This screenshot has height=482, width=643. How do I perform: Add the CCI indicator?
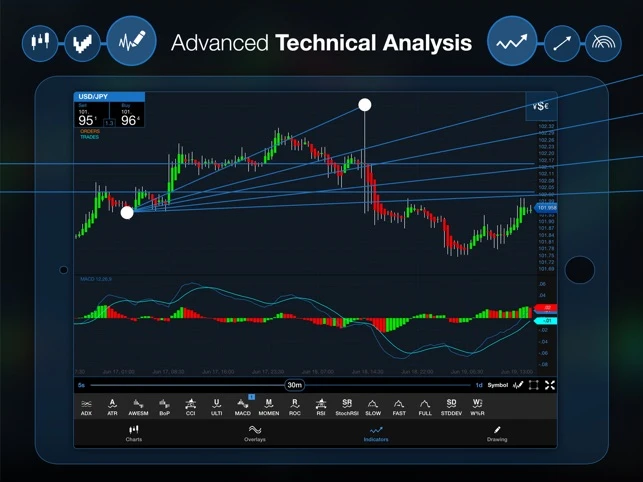(190, 407)
